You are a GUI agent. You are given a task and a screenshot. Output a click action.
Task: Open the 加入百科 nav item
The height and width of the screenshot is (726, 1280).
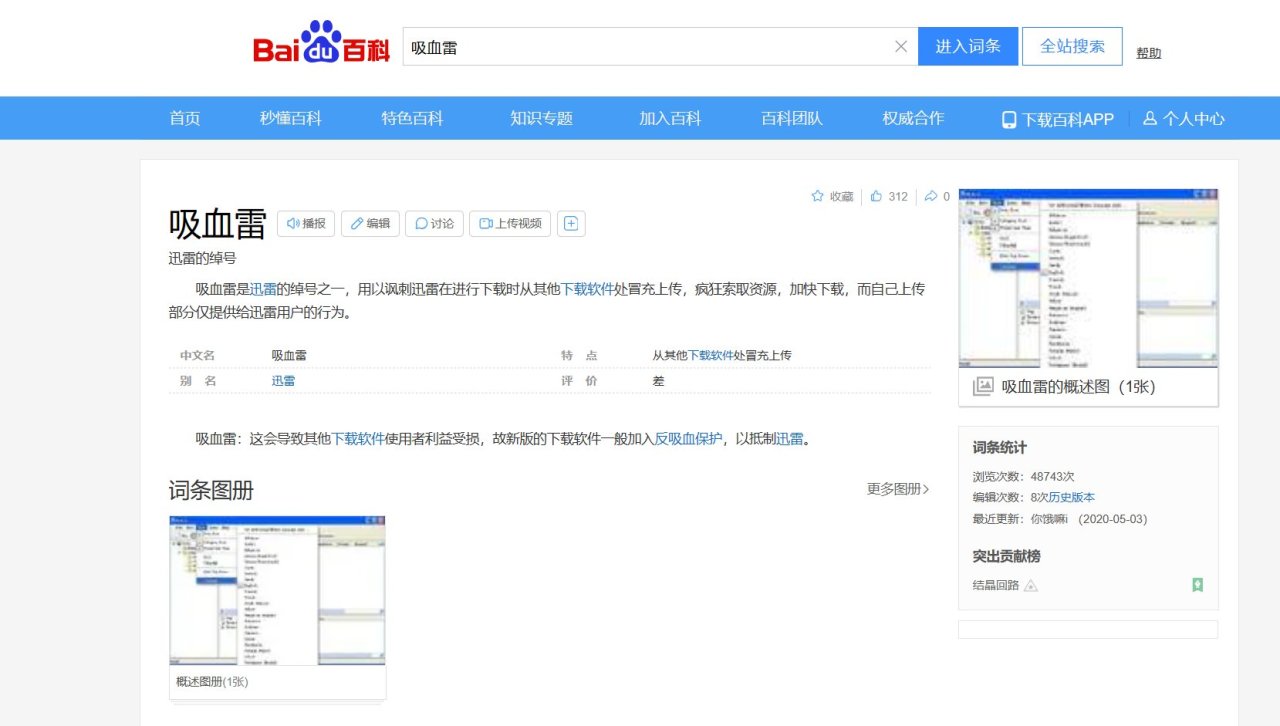pyautogui.click(x=670, y=118)
